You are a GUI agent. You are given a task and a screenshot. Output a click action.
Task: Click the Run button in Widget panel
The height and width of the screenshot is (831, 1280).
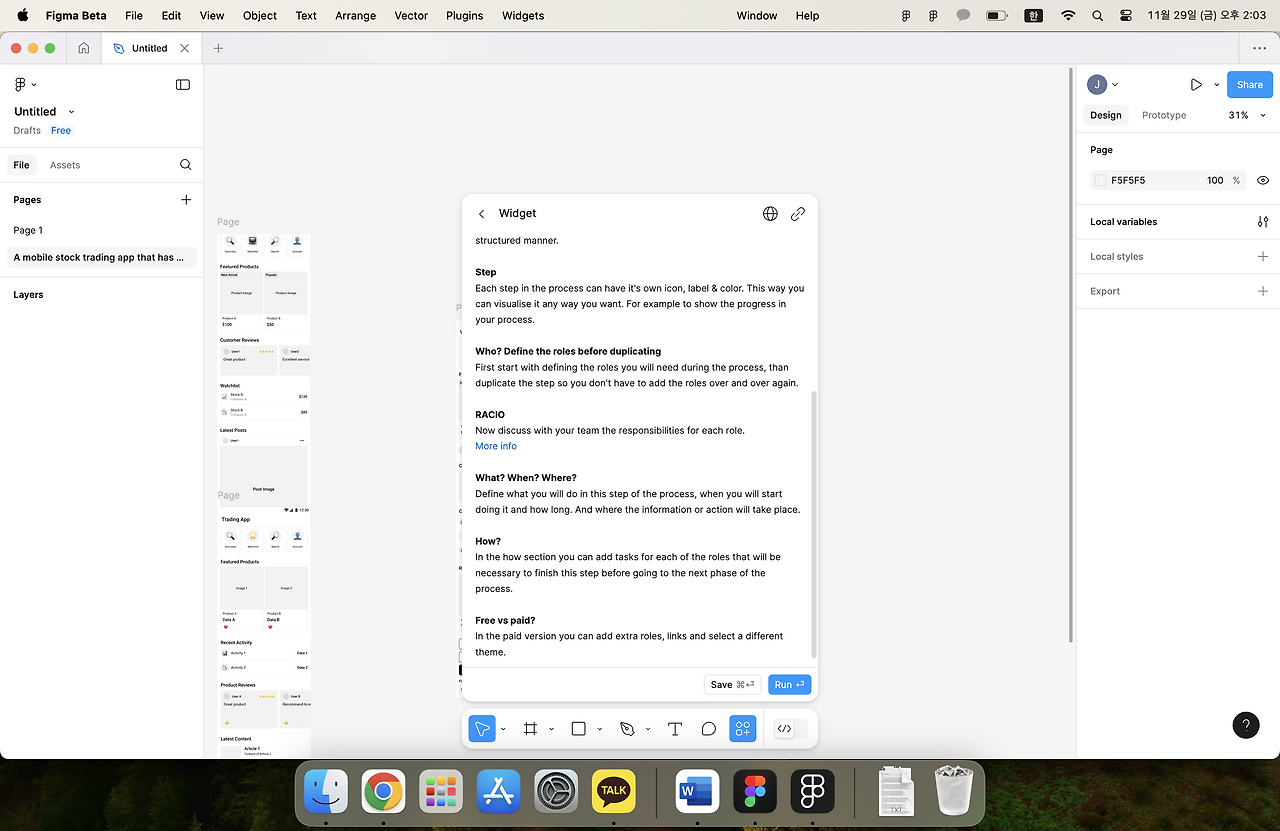point(789,685)
